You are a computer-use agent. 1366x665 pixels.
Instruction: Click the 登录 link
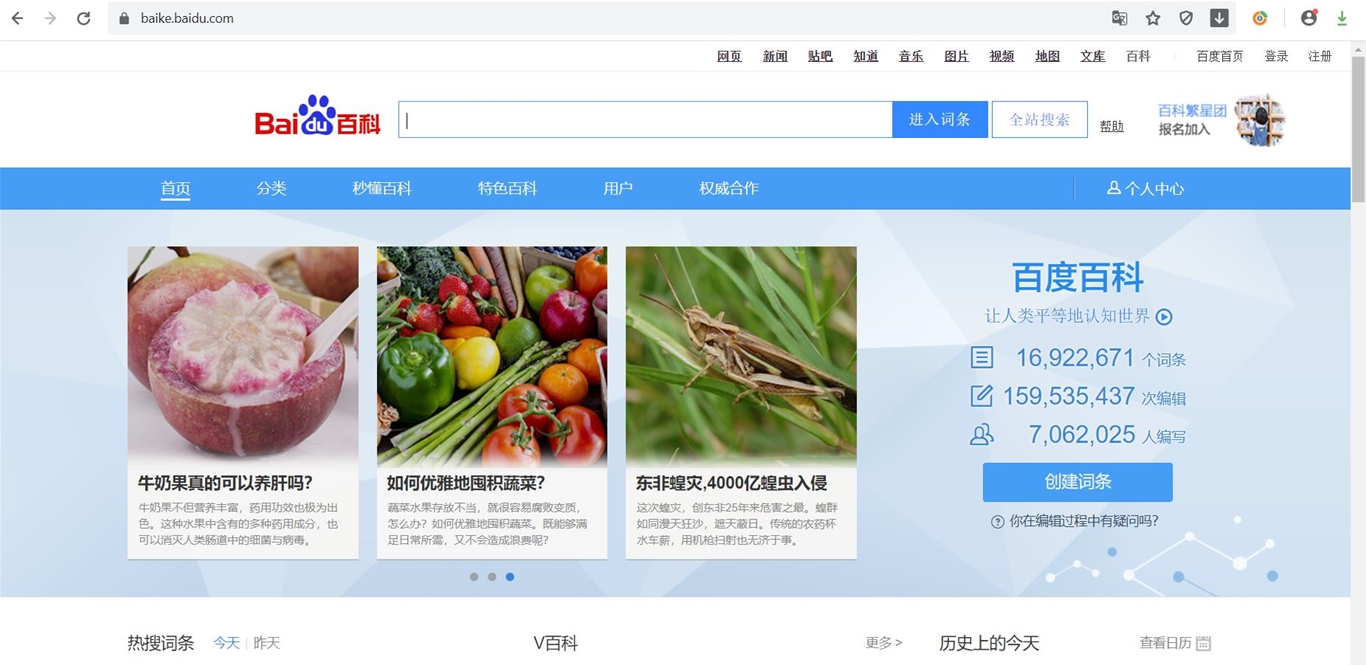coord(1276,56)
